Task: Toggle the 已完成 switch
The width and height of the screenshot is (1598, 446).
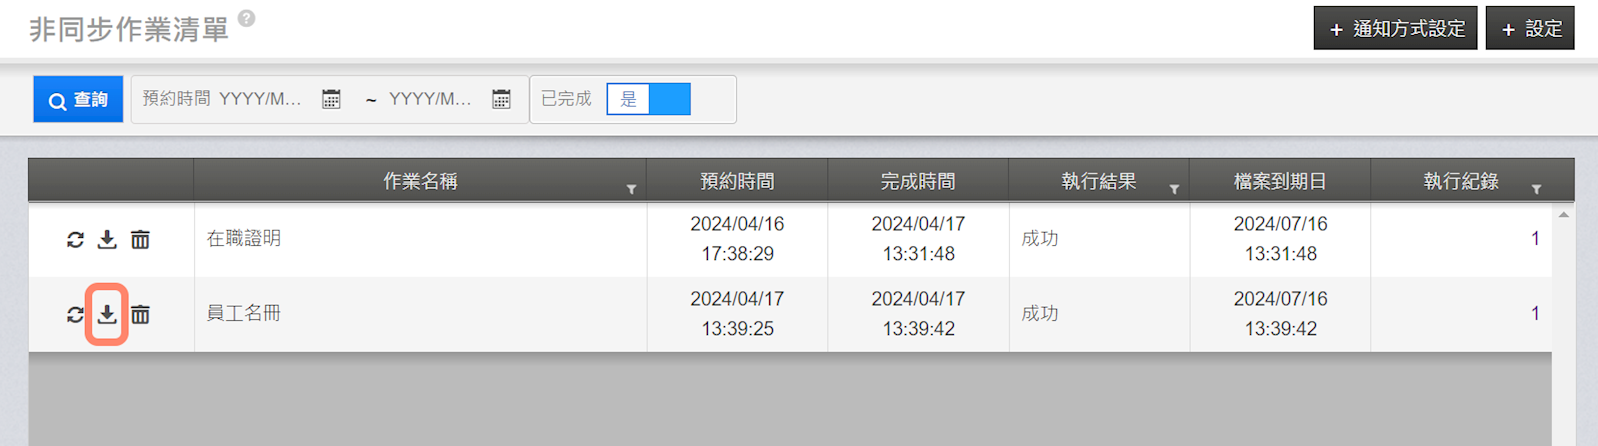Action: click(648, 99)
